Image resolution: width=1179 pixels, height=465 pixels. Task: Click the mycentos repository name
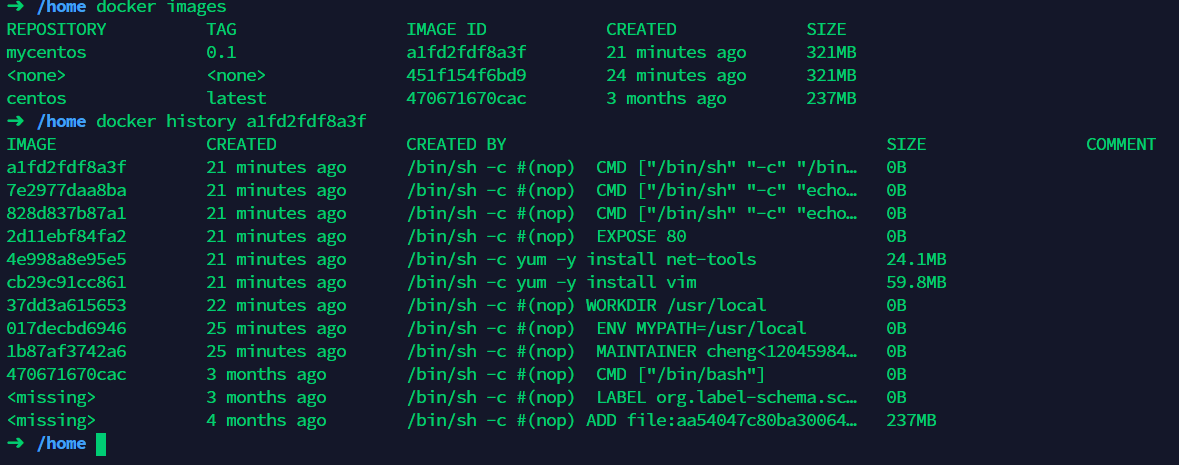47,53
